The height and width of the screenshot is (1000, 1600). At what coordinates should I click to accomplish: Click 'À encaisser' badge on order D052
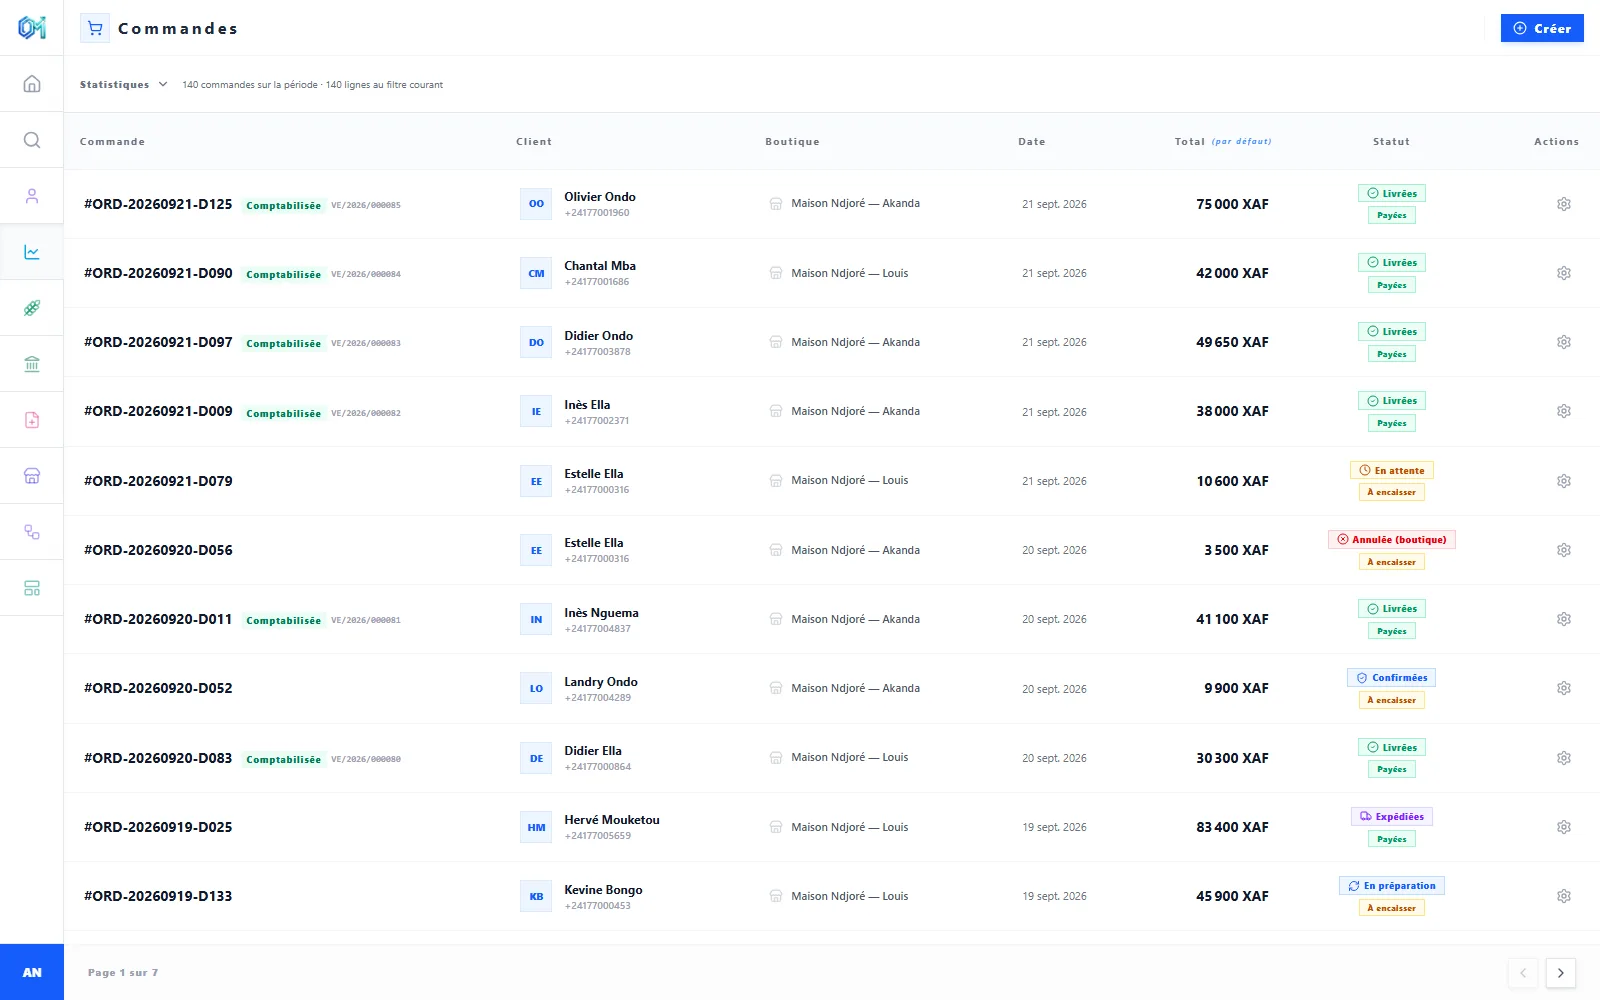pos(1391,700)
